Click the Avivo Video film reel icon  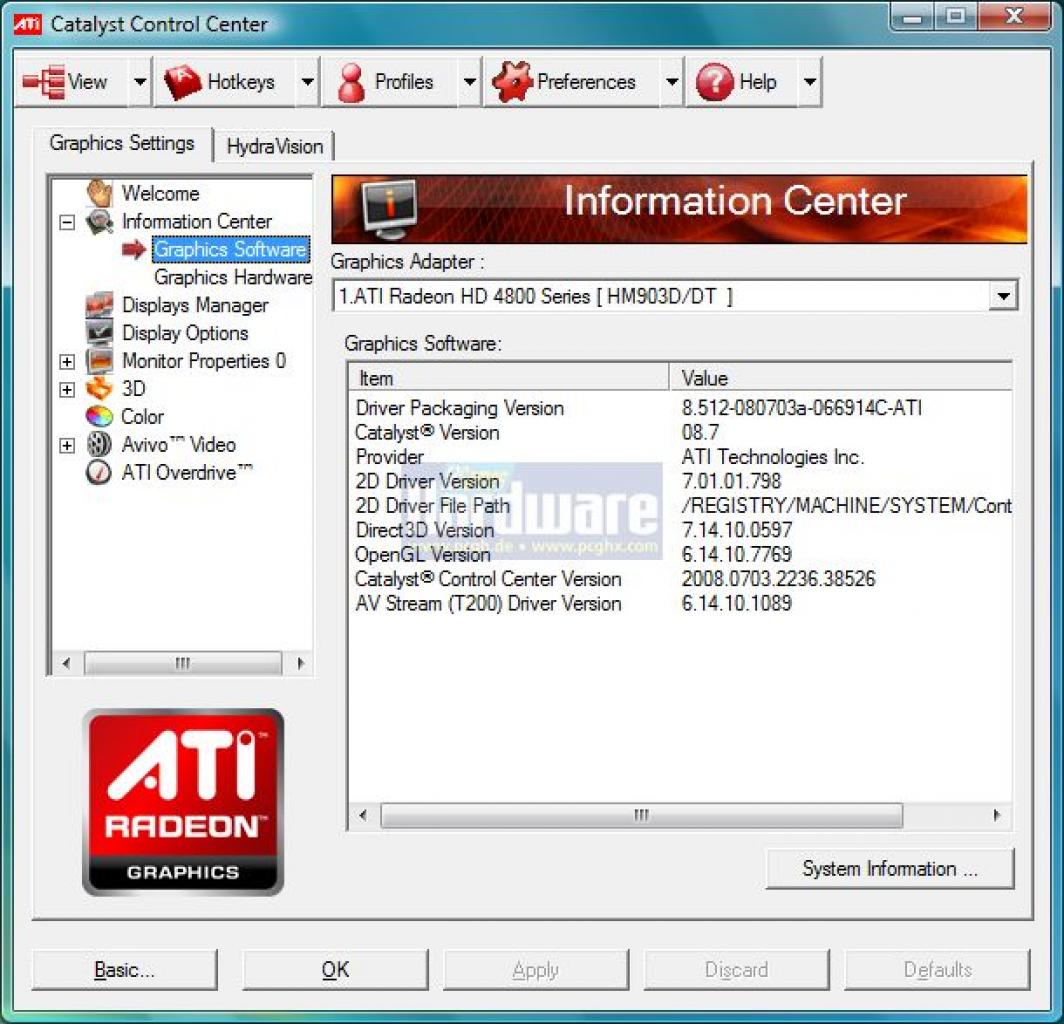[x=99, y=444]
